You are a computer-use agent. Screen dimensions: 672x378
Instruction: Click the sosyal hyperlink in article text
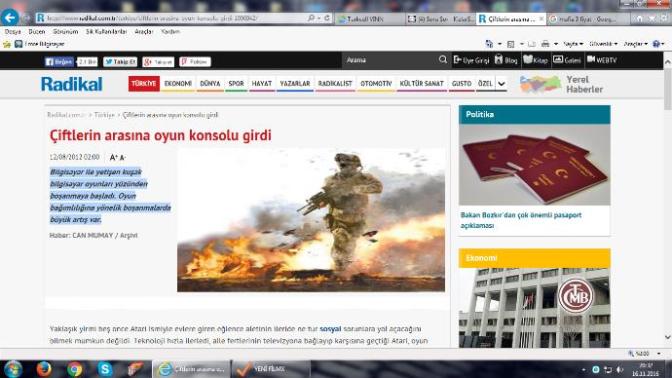click(x=330, y=329)
